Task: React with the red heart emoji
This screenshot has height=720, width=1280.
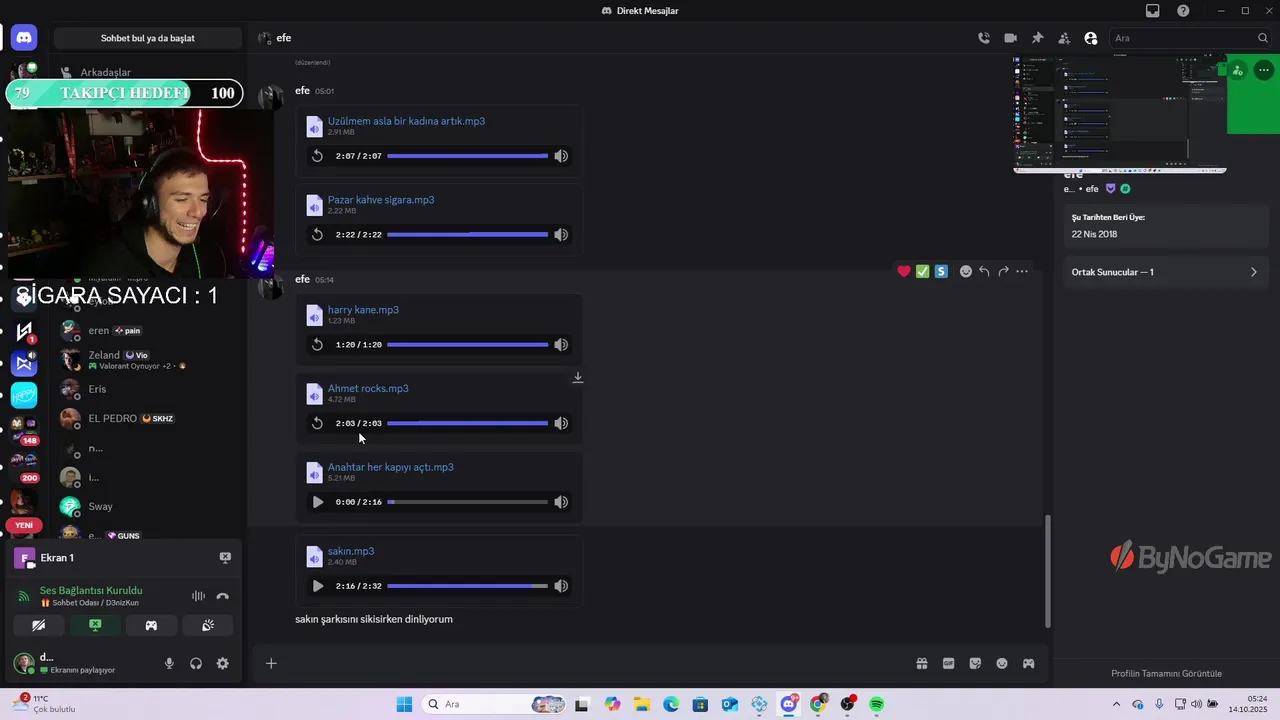Action: (x=904, y=271)
